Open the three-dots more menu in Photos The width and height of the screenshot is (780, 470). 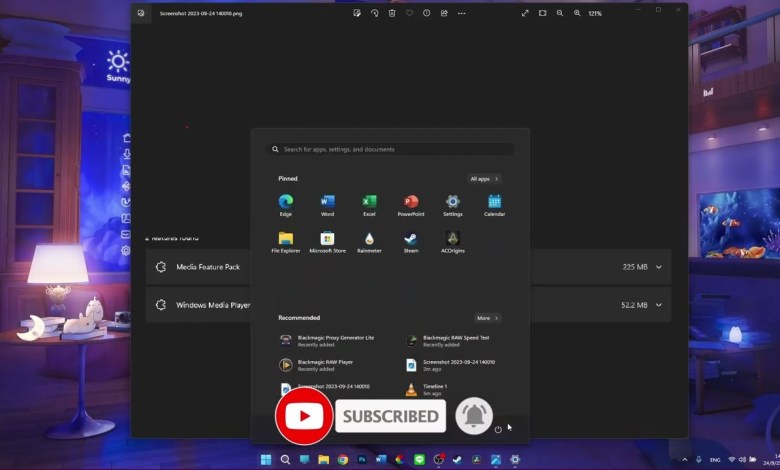(x=461, y=13)
